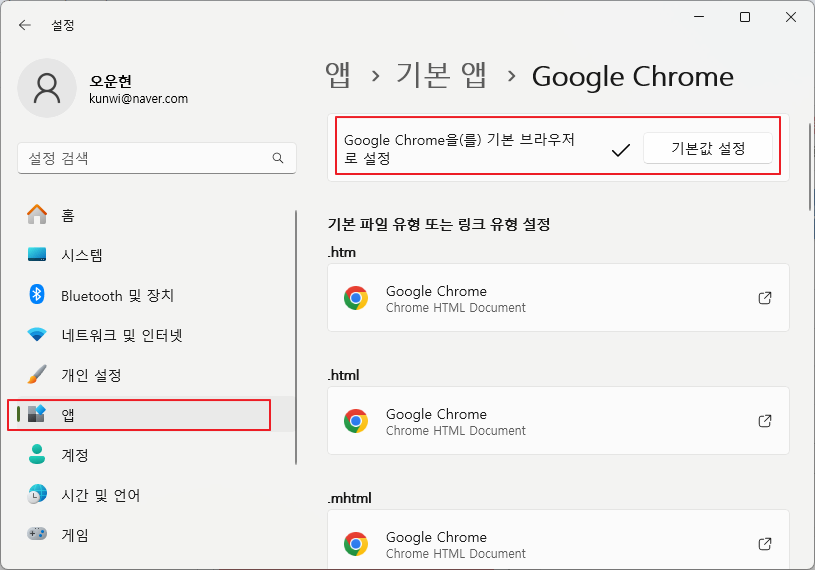Click the 오운현 account name
815x570 pixels.
point(111,81)
